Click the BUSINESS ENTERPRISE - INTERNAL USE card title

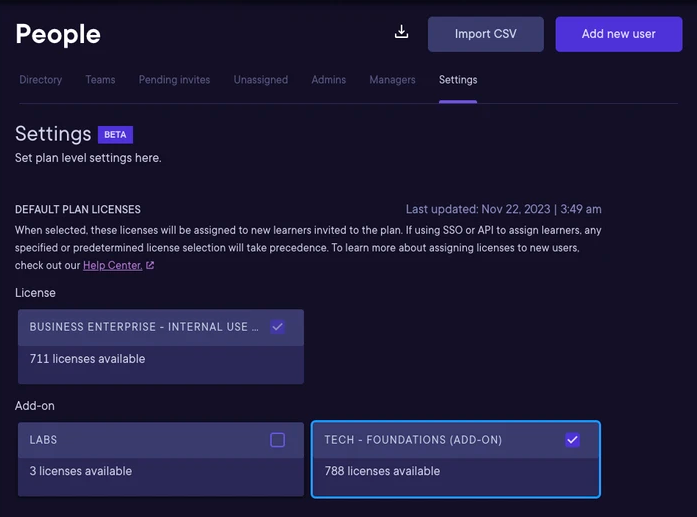point(144,327)
